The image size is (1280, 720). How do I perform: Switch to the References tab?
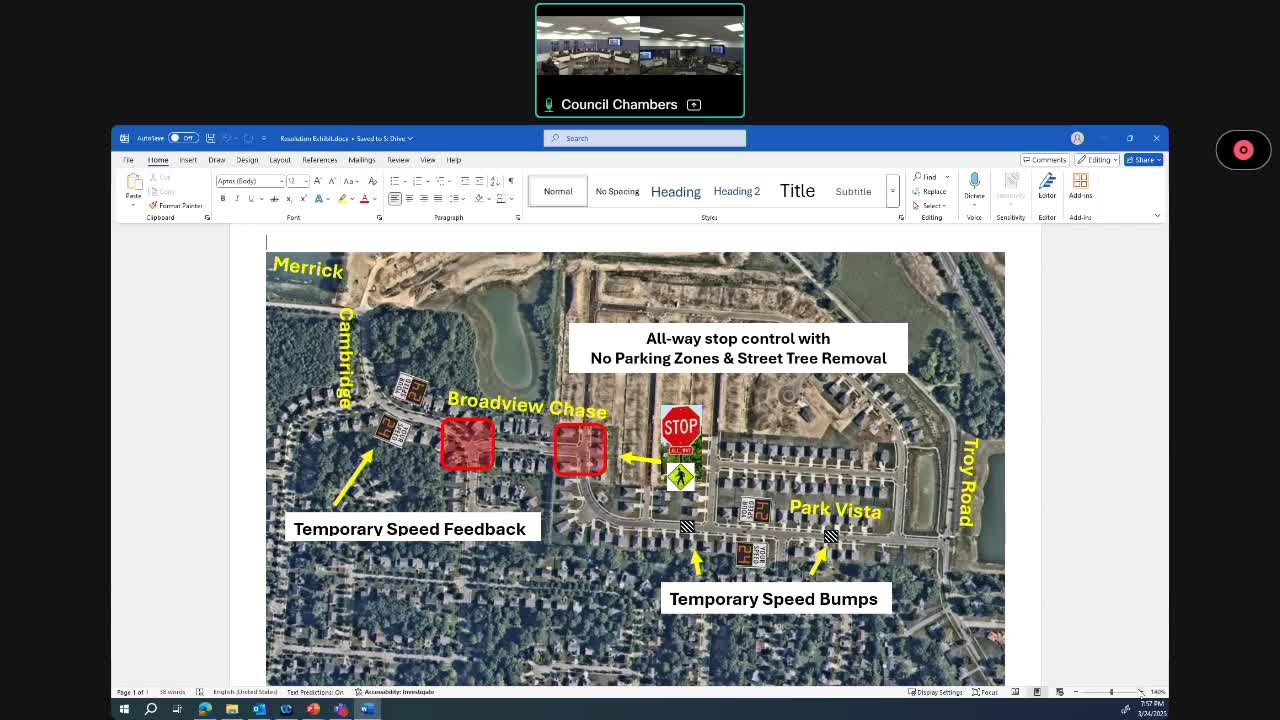319,160
